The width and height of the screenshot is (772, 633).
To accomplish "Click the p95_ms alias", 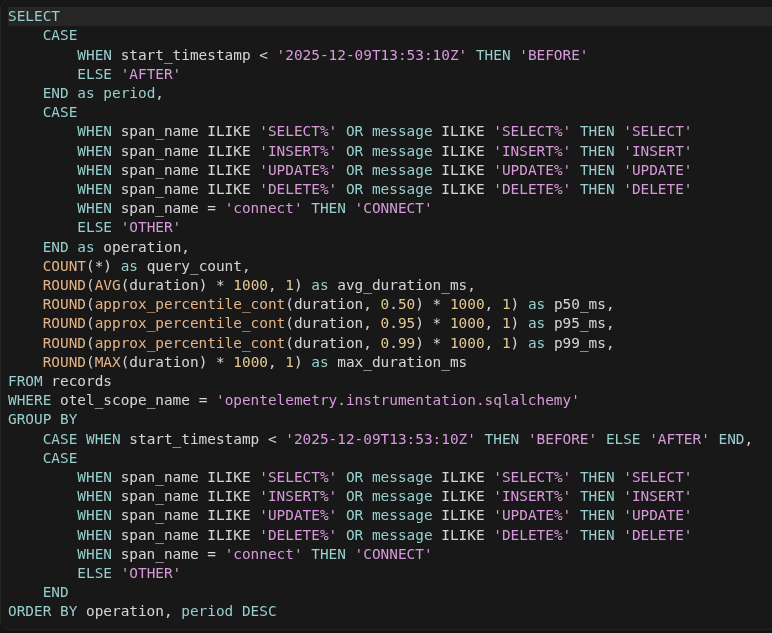I will tap(579, 324).
